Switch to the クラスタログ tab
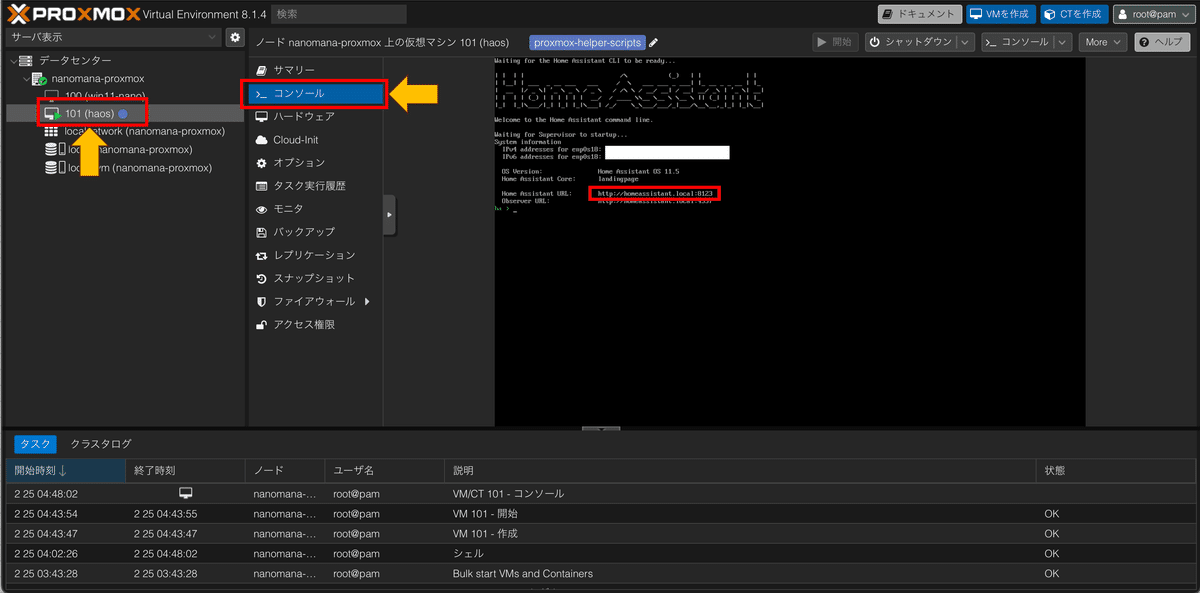The width and height of the screenshot is (1200, 593). pyautogui.click(x=101, y=444)
